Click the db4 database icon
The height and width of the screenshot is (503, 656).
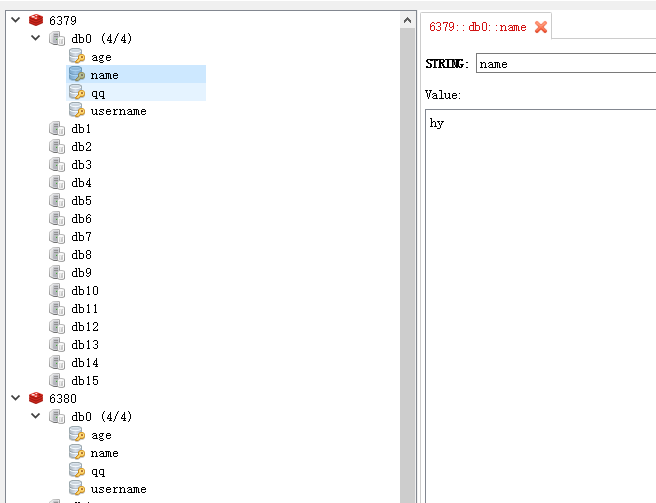click(x=57, y=182)
